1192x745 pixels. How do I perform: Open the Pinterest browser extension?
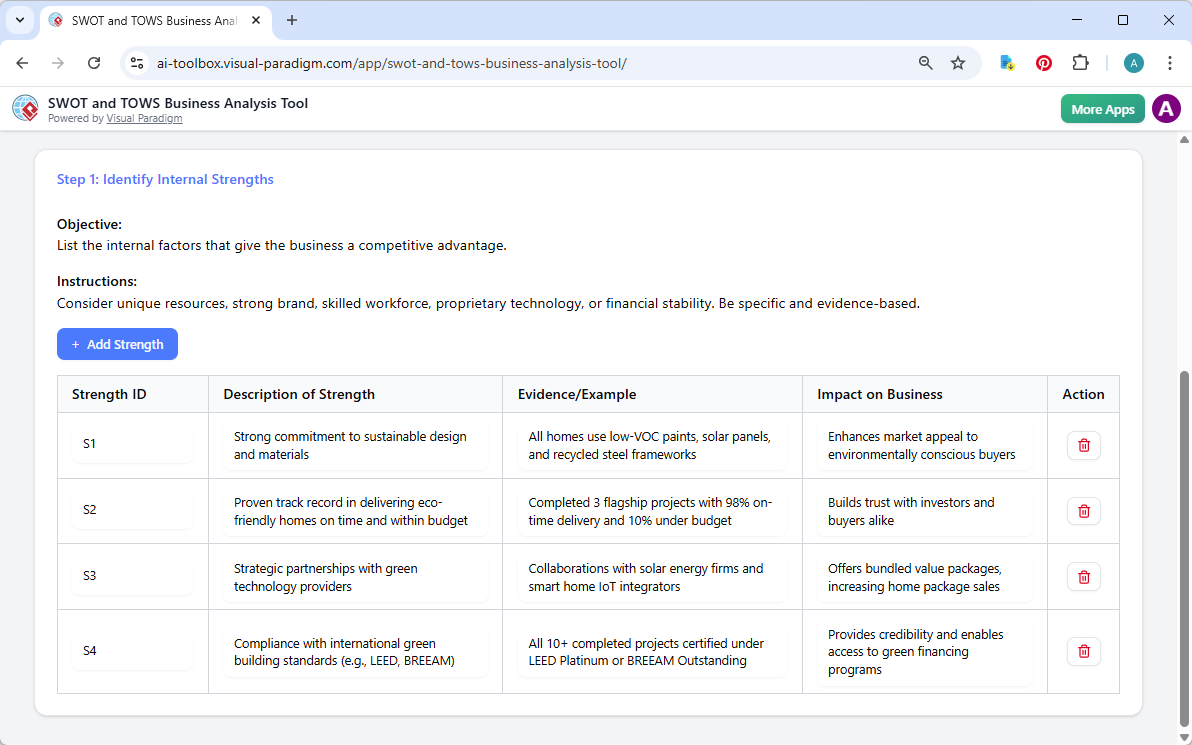point(1043,62)
